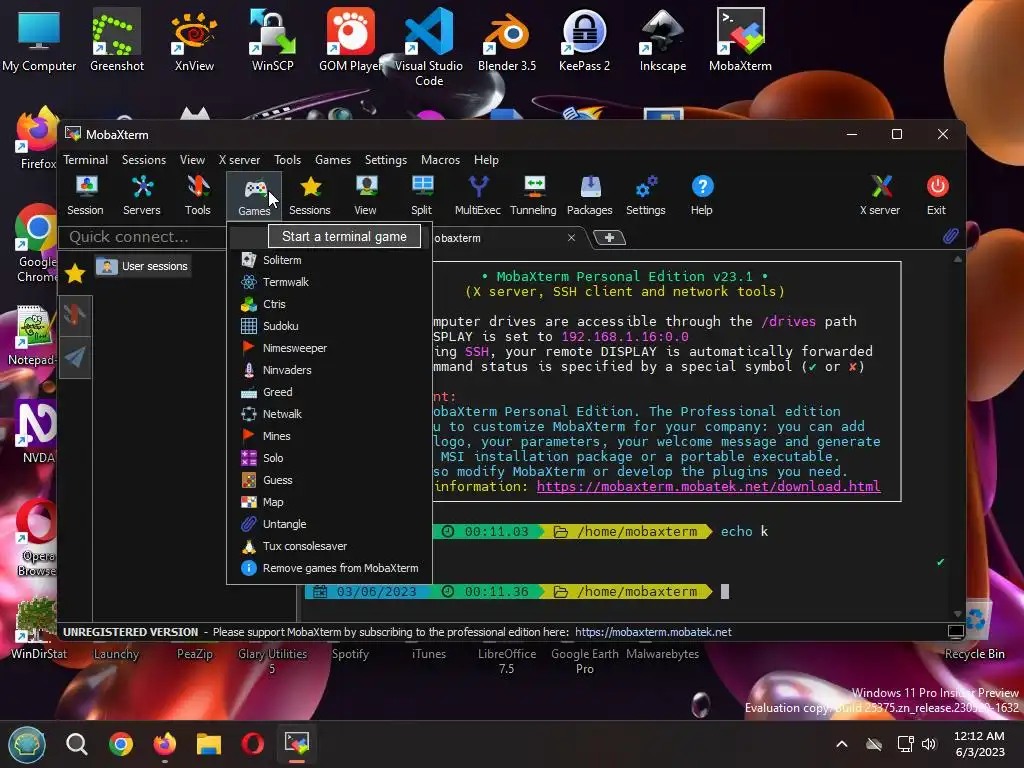Open taskbar search magnifier
This screenshot has height=768, width=1024.
pyautogui.click(x=76, y=744)
